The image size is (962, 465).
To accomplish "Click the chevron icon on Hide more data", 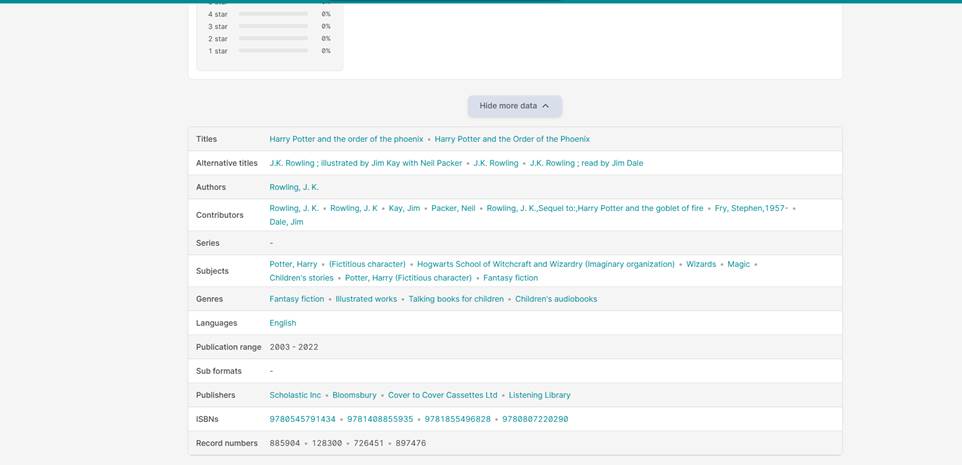I will coord(545,106).
